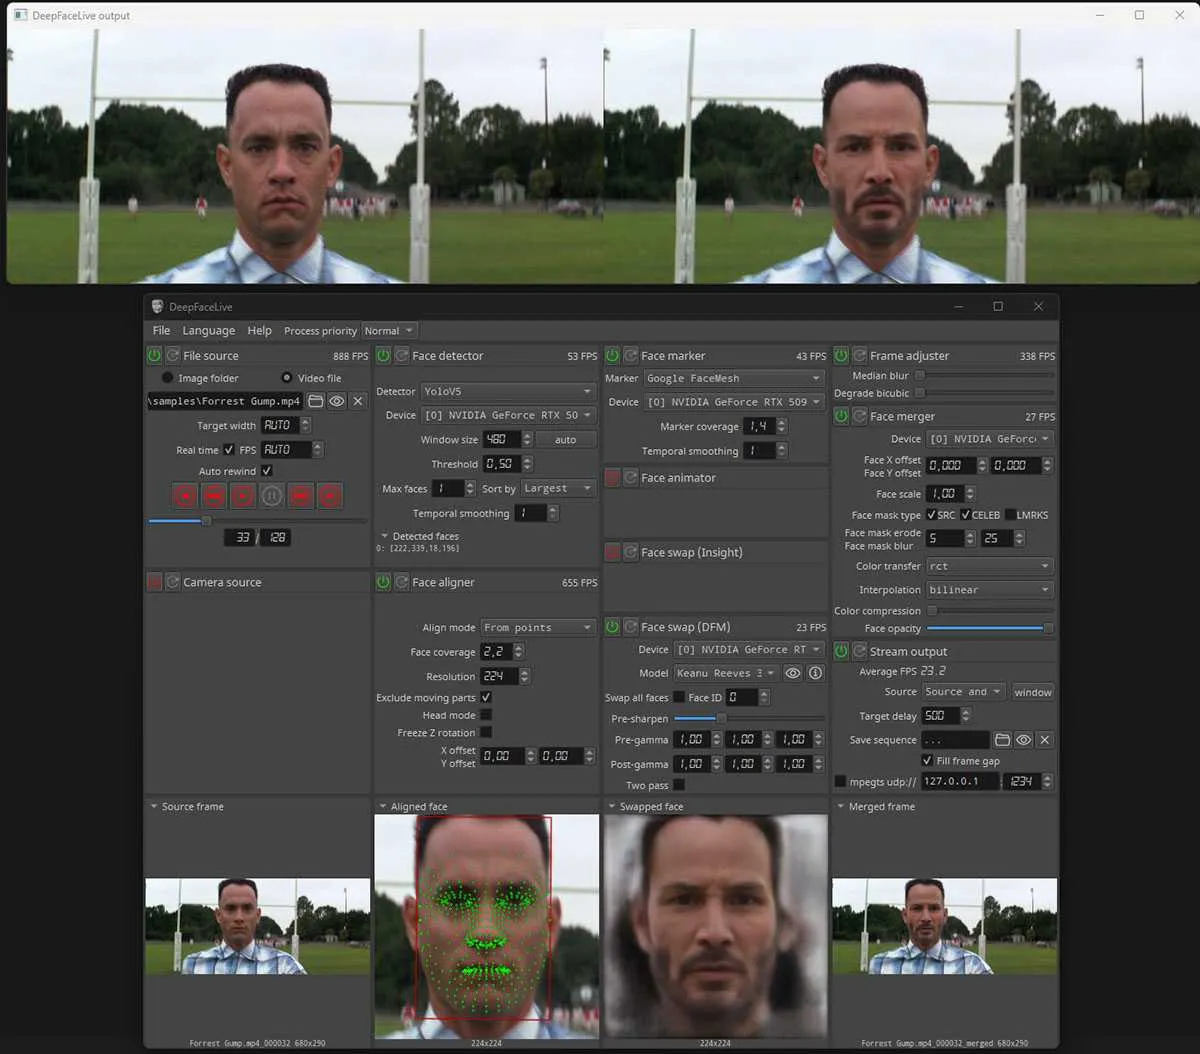This screenshot has height=1054, width=1200.
Task: Enable the LMRKS face mask type
Action: pos(1010,515)
